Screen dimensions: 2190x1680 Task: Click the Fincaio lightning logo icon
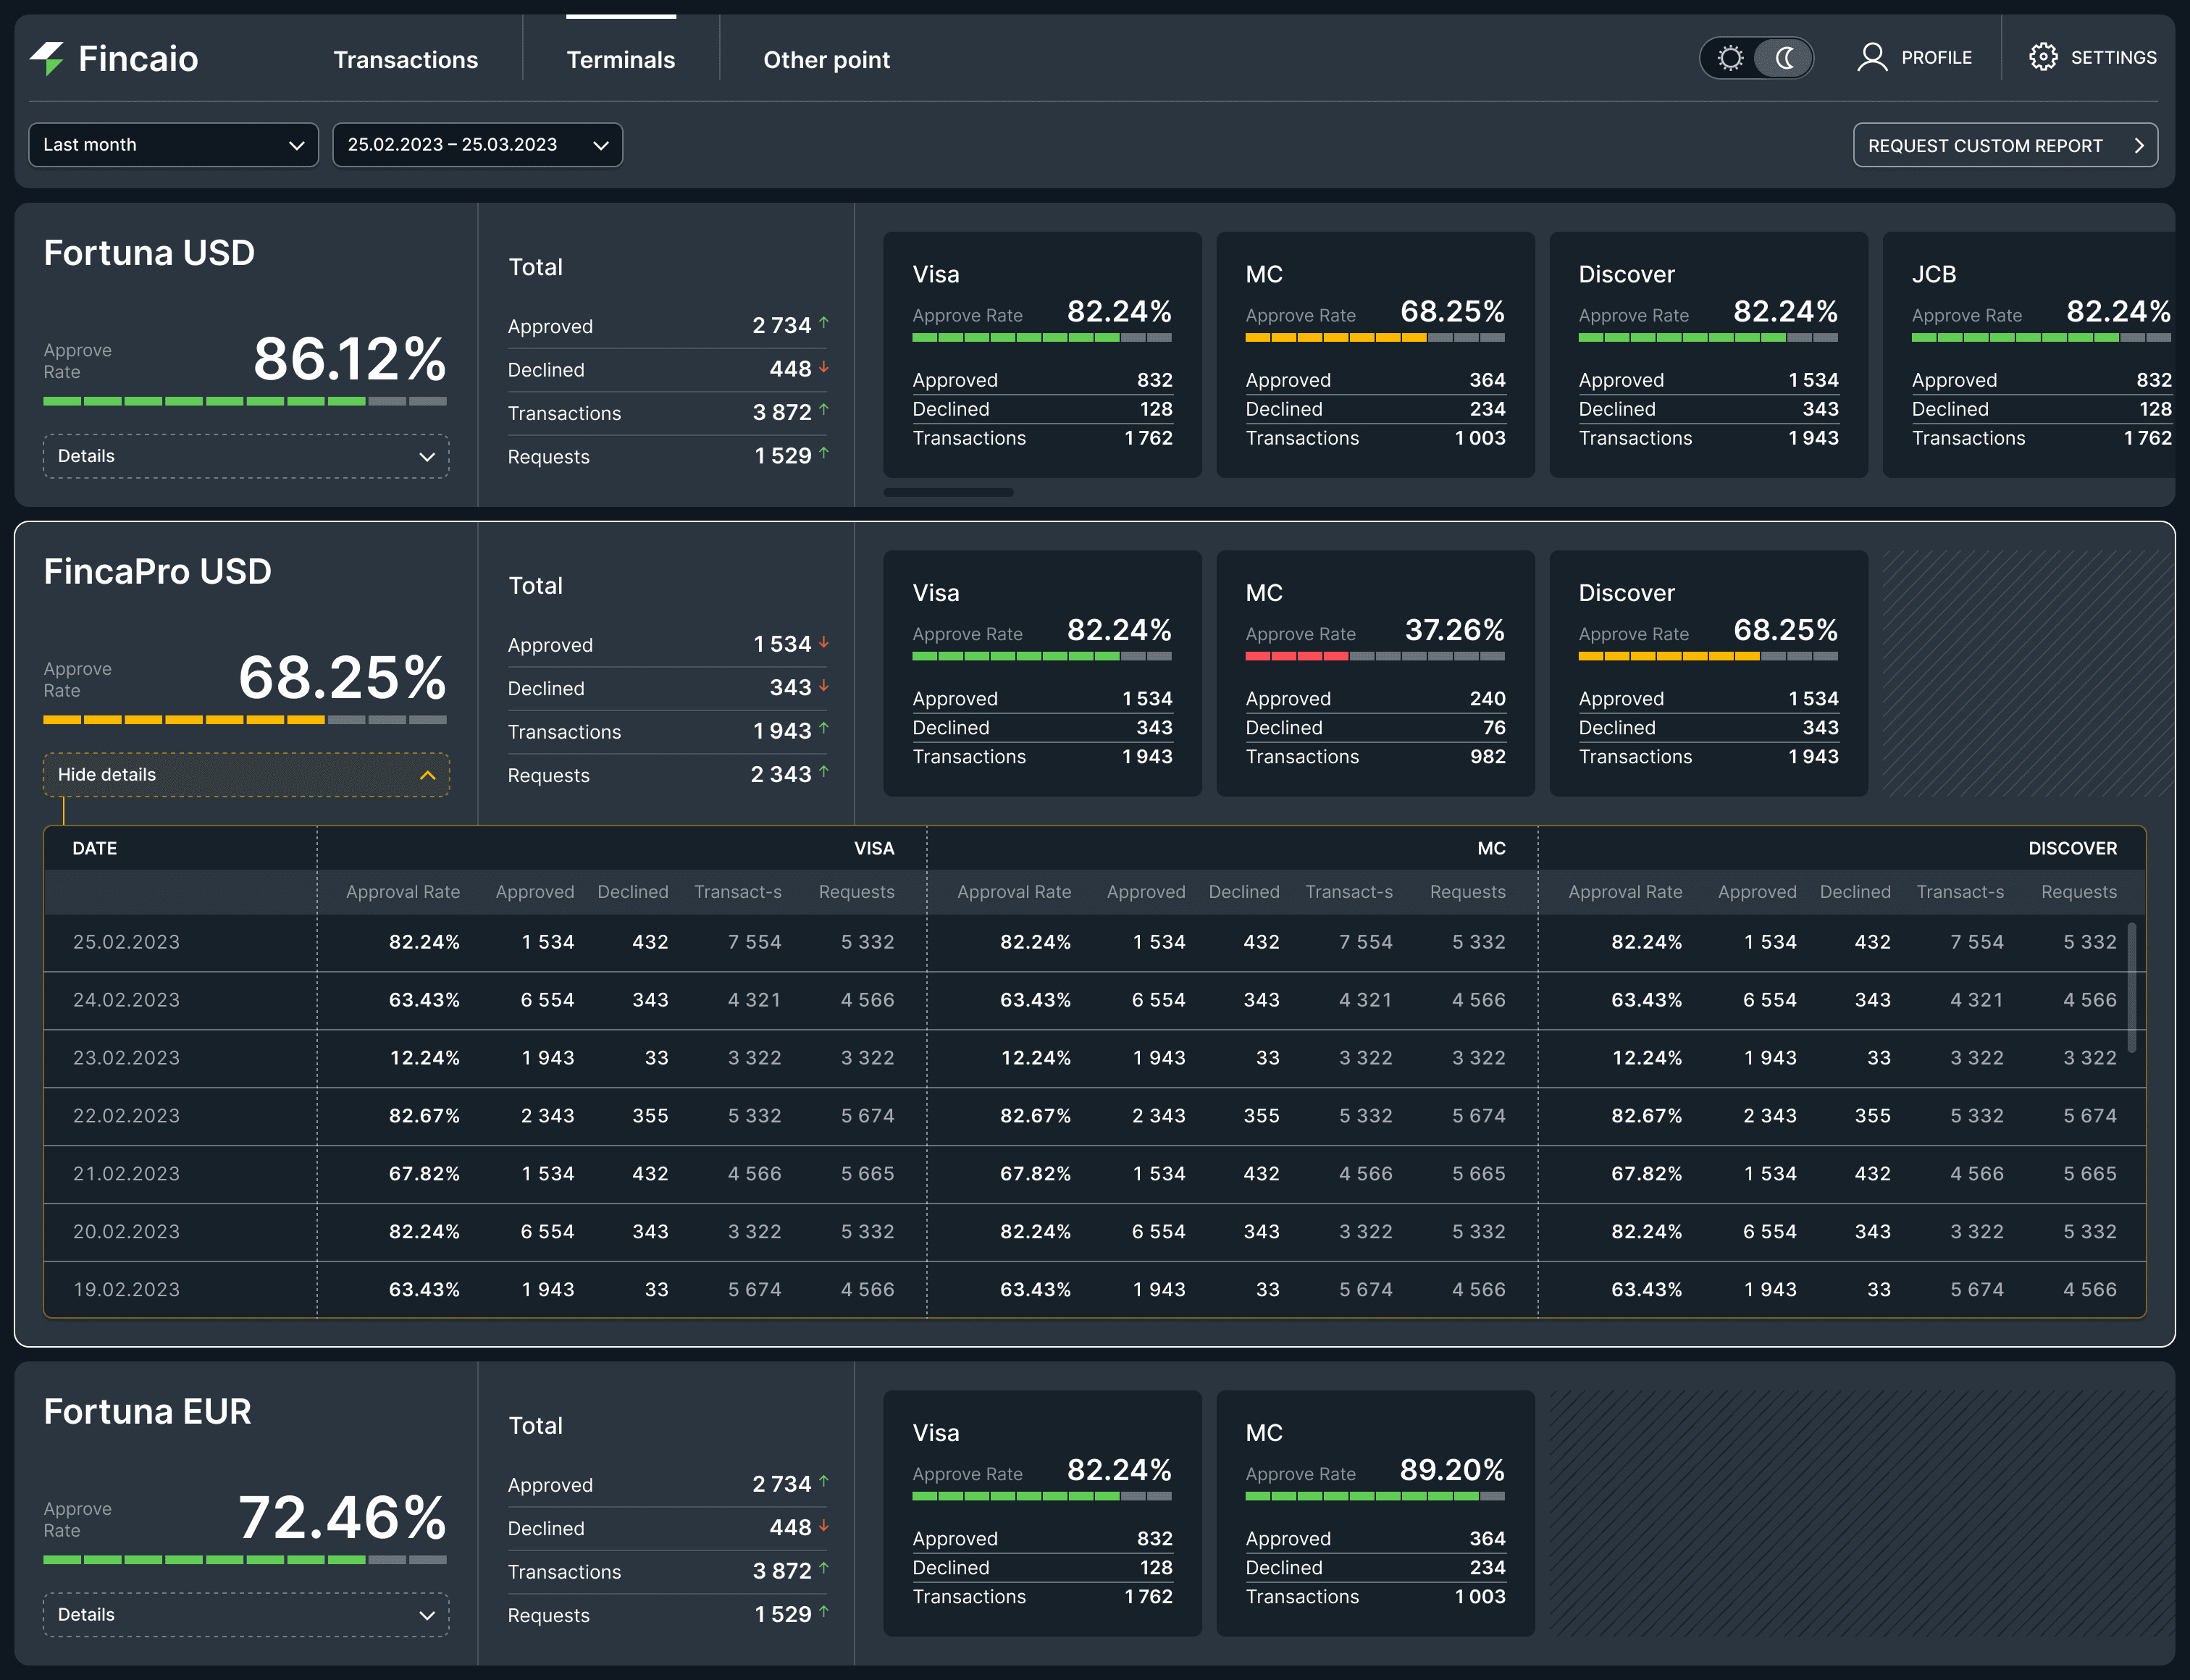pos(47,58)
